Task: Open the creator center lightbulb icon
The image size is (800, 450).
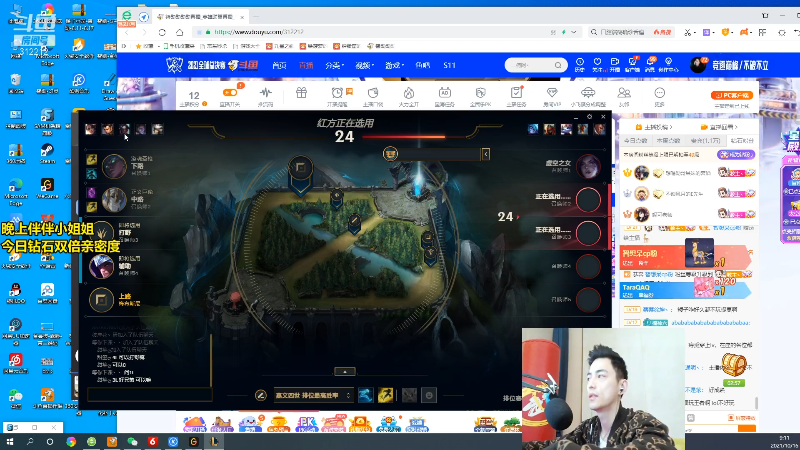Action: (x=668, y=62)
